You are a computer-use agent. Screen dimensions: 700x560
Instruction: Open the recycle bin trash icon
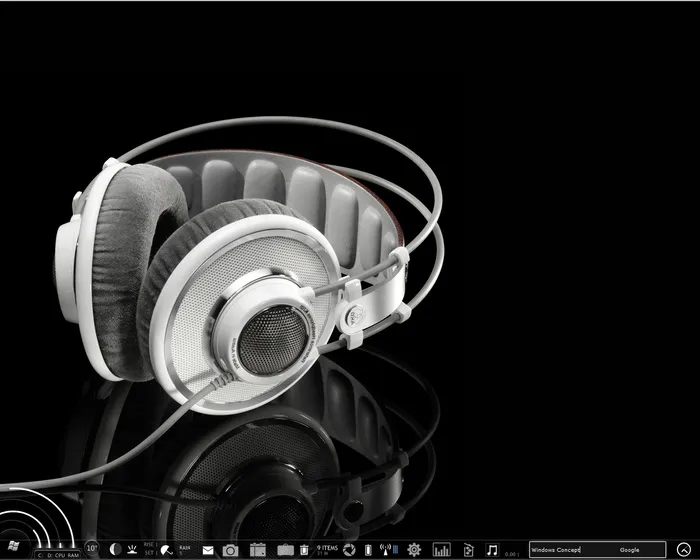(304, 550)
